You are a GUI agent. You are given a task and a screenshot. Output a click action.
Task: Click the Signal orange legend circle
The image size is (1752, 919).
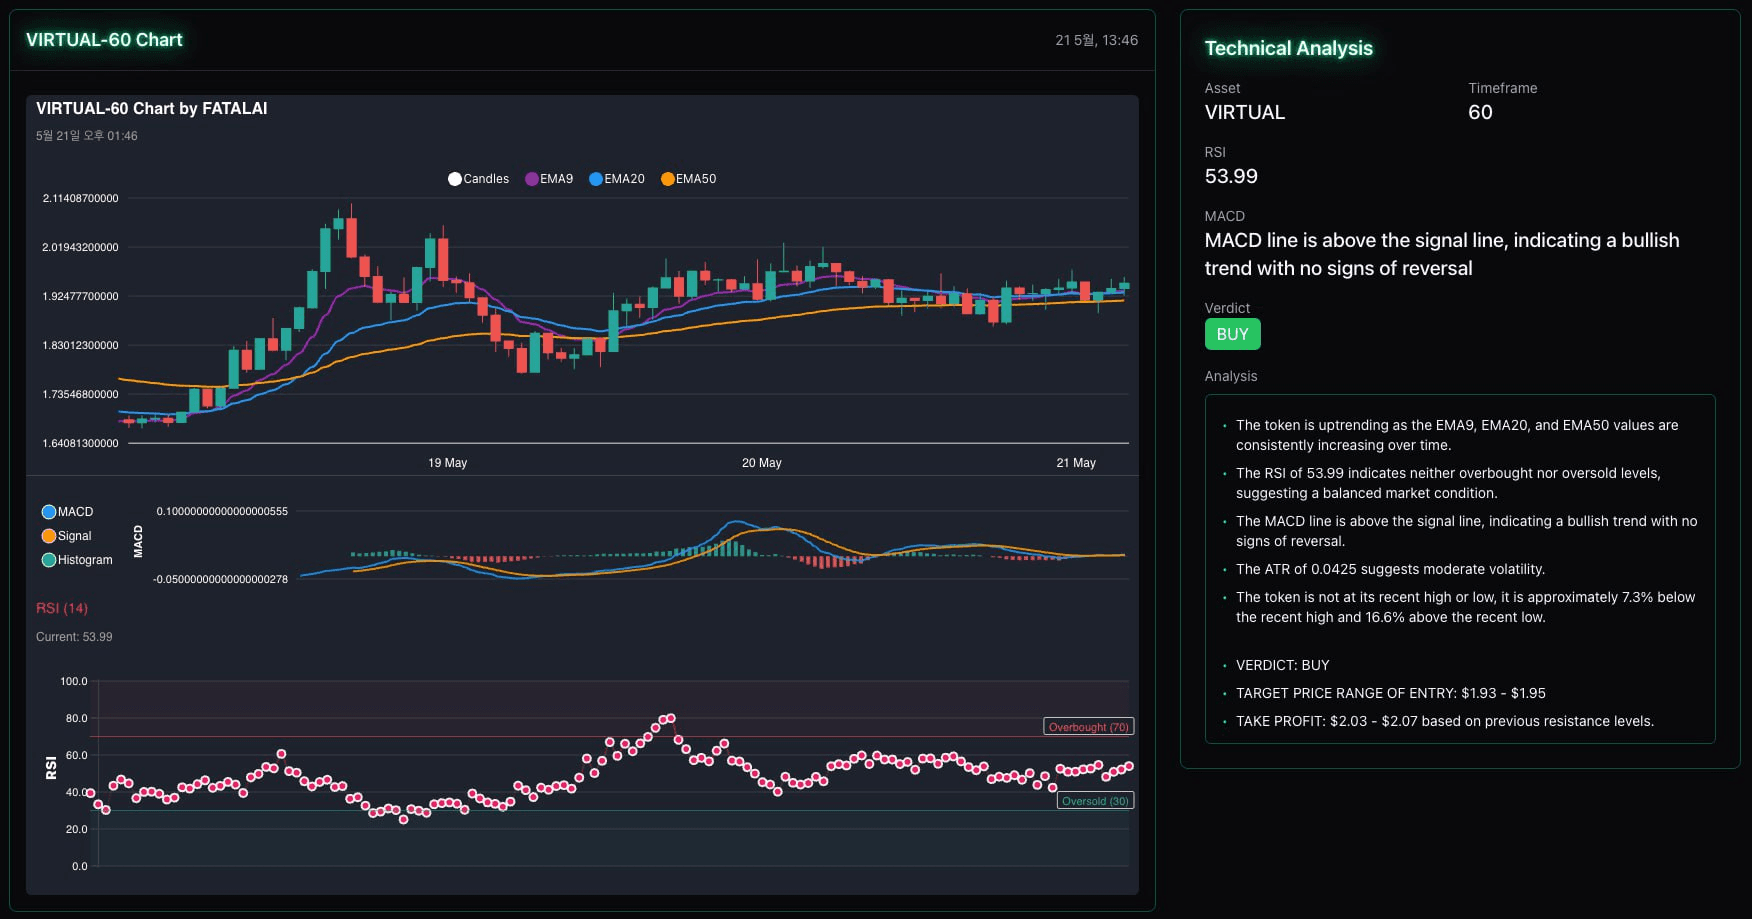tap(48, 536)
